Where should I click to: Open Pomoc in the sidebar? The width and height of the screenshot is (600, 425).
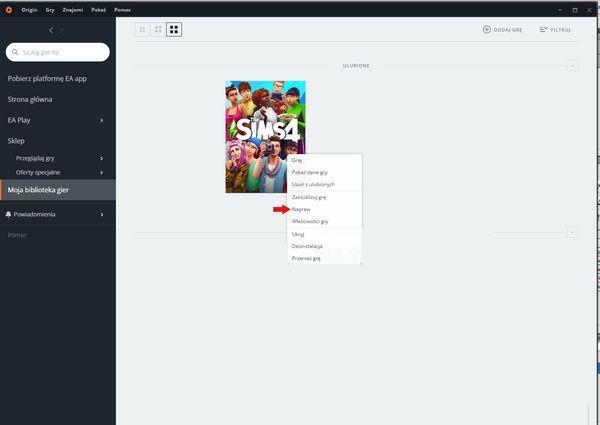(17, 235)
